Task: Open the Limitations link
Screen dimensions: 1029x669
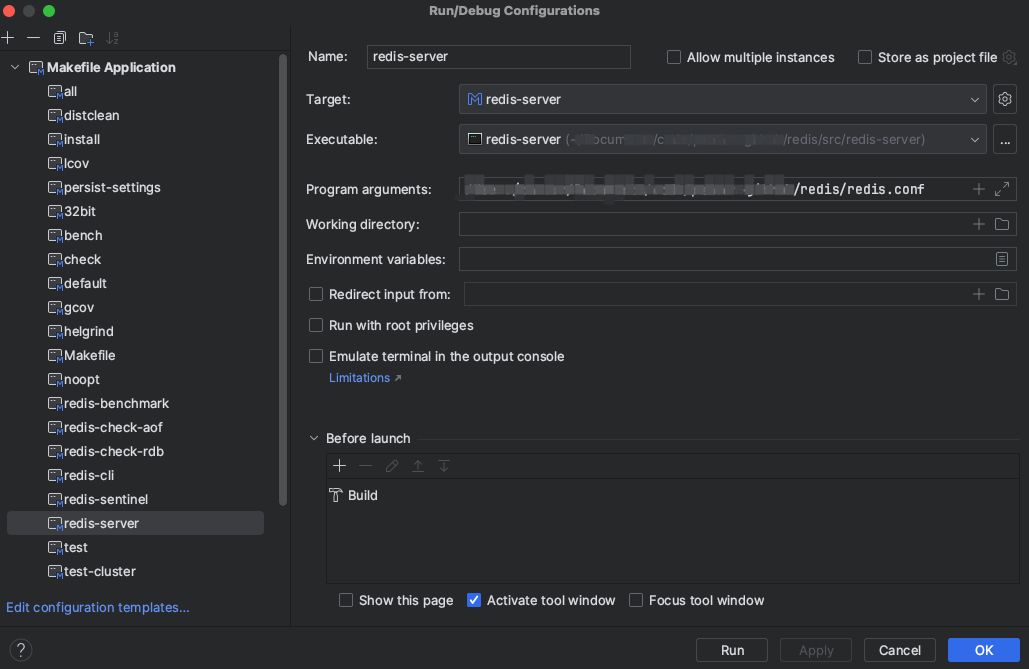Action: (x=365, y=378)
